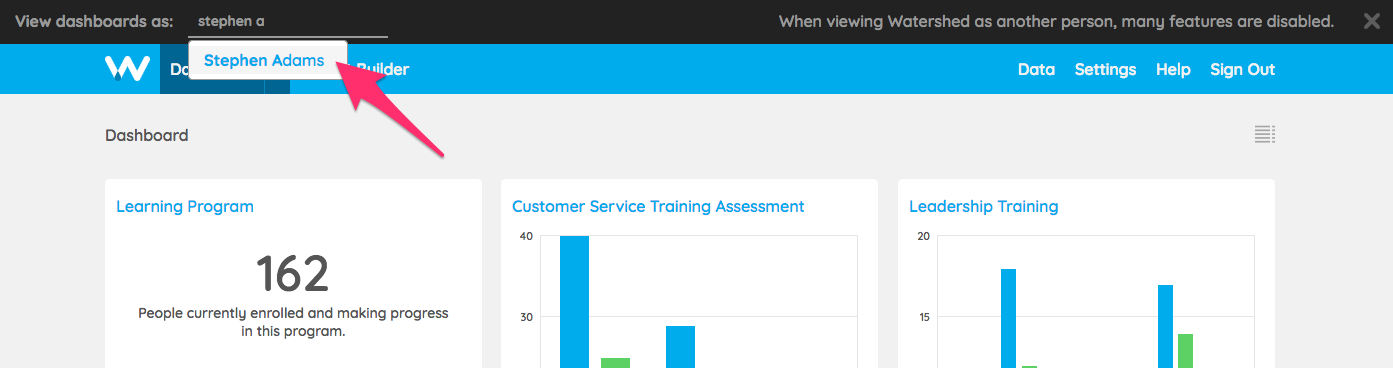Open the dashboard list view icon
Image resolution: width=1393 pixels, height=368 pixels.
pos(1265,135)
